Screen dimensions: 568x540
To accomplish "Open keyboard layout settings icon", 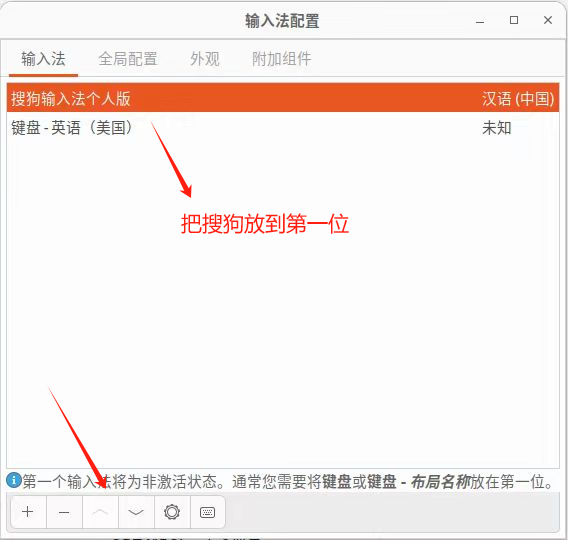I will point(208,512).
